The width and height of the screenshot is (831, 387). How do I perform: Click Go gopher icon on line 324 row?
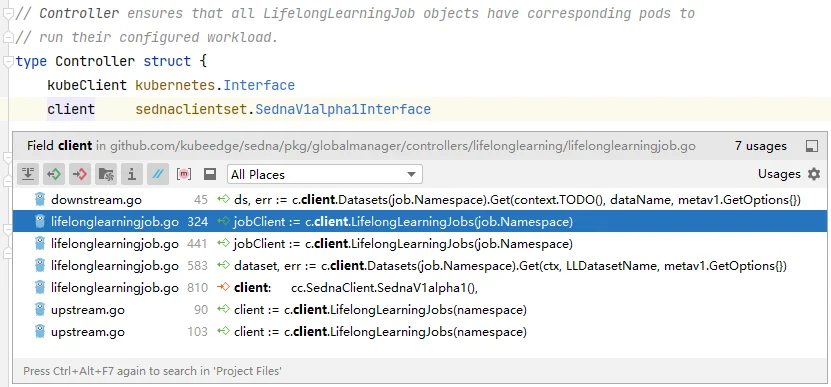click(40, 222)
